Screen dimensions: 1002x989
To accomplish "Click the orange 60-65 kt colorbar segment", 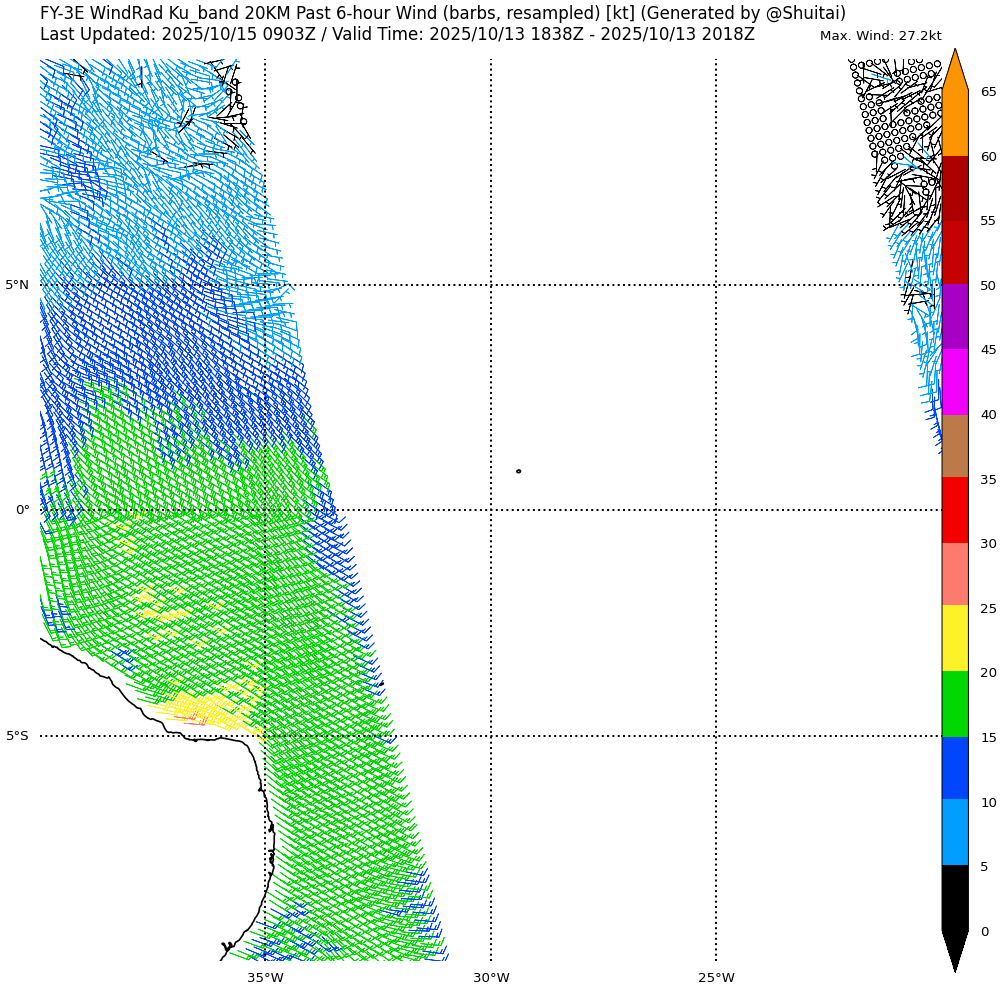I will point(954,123).
